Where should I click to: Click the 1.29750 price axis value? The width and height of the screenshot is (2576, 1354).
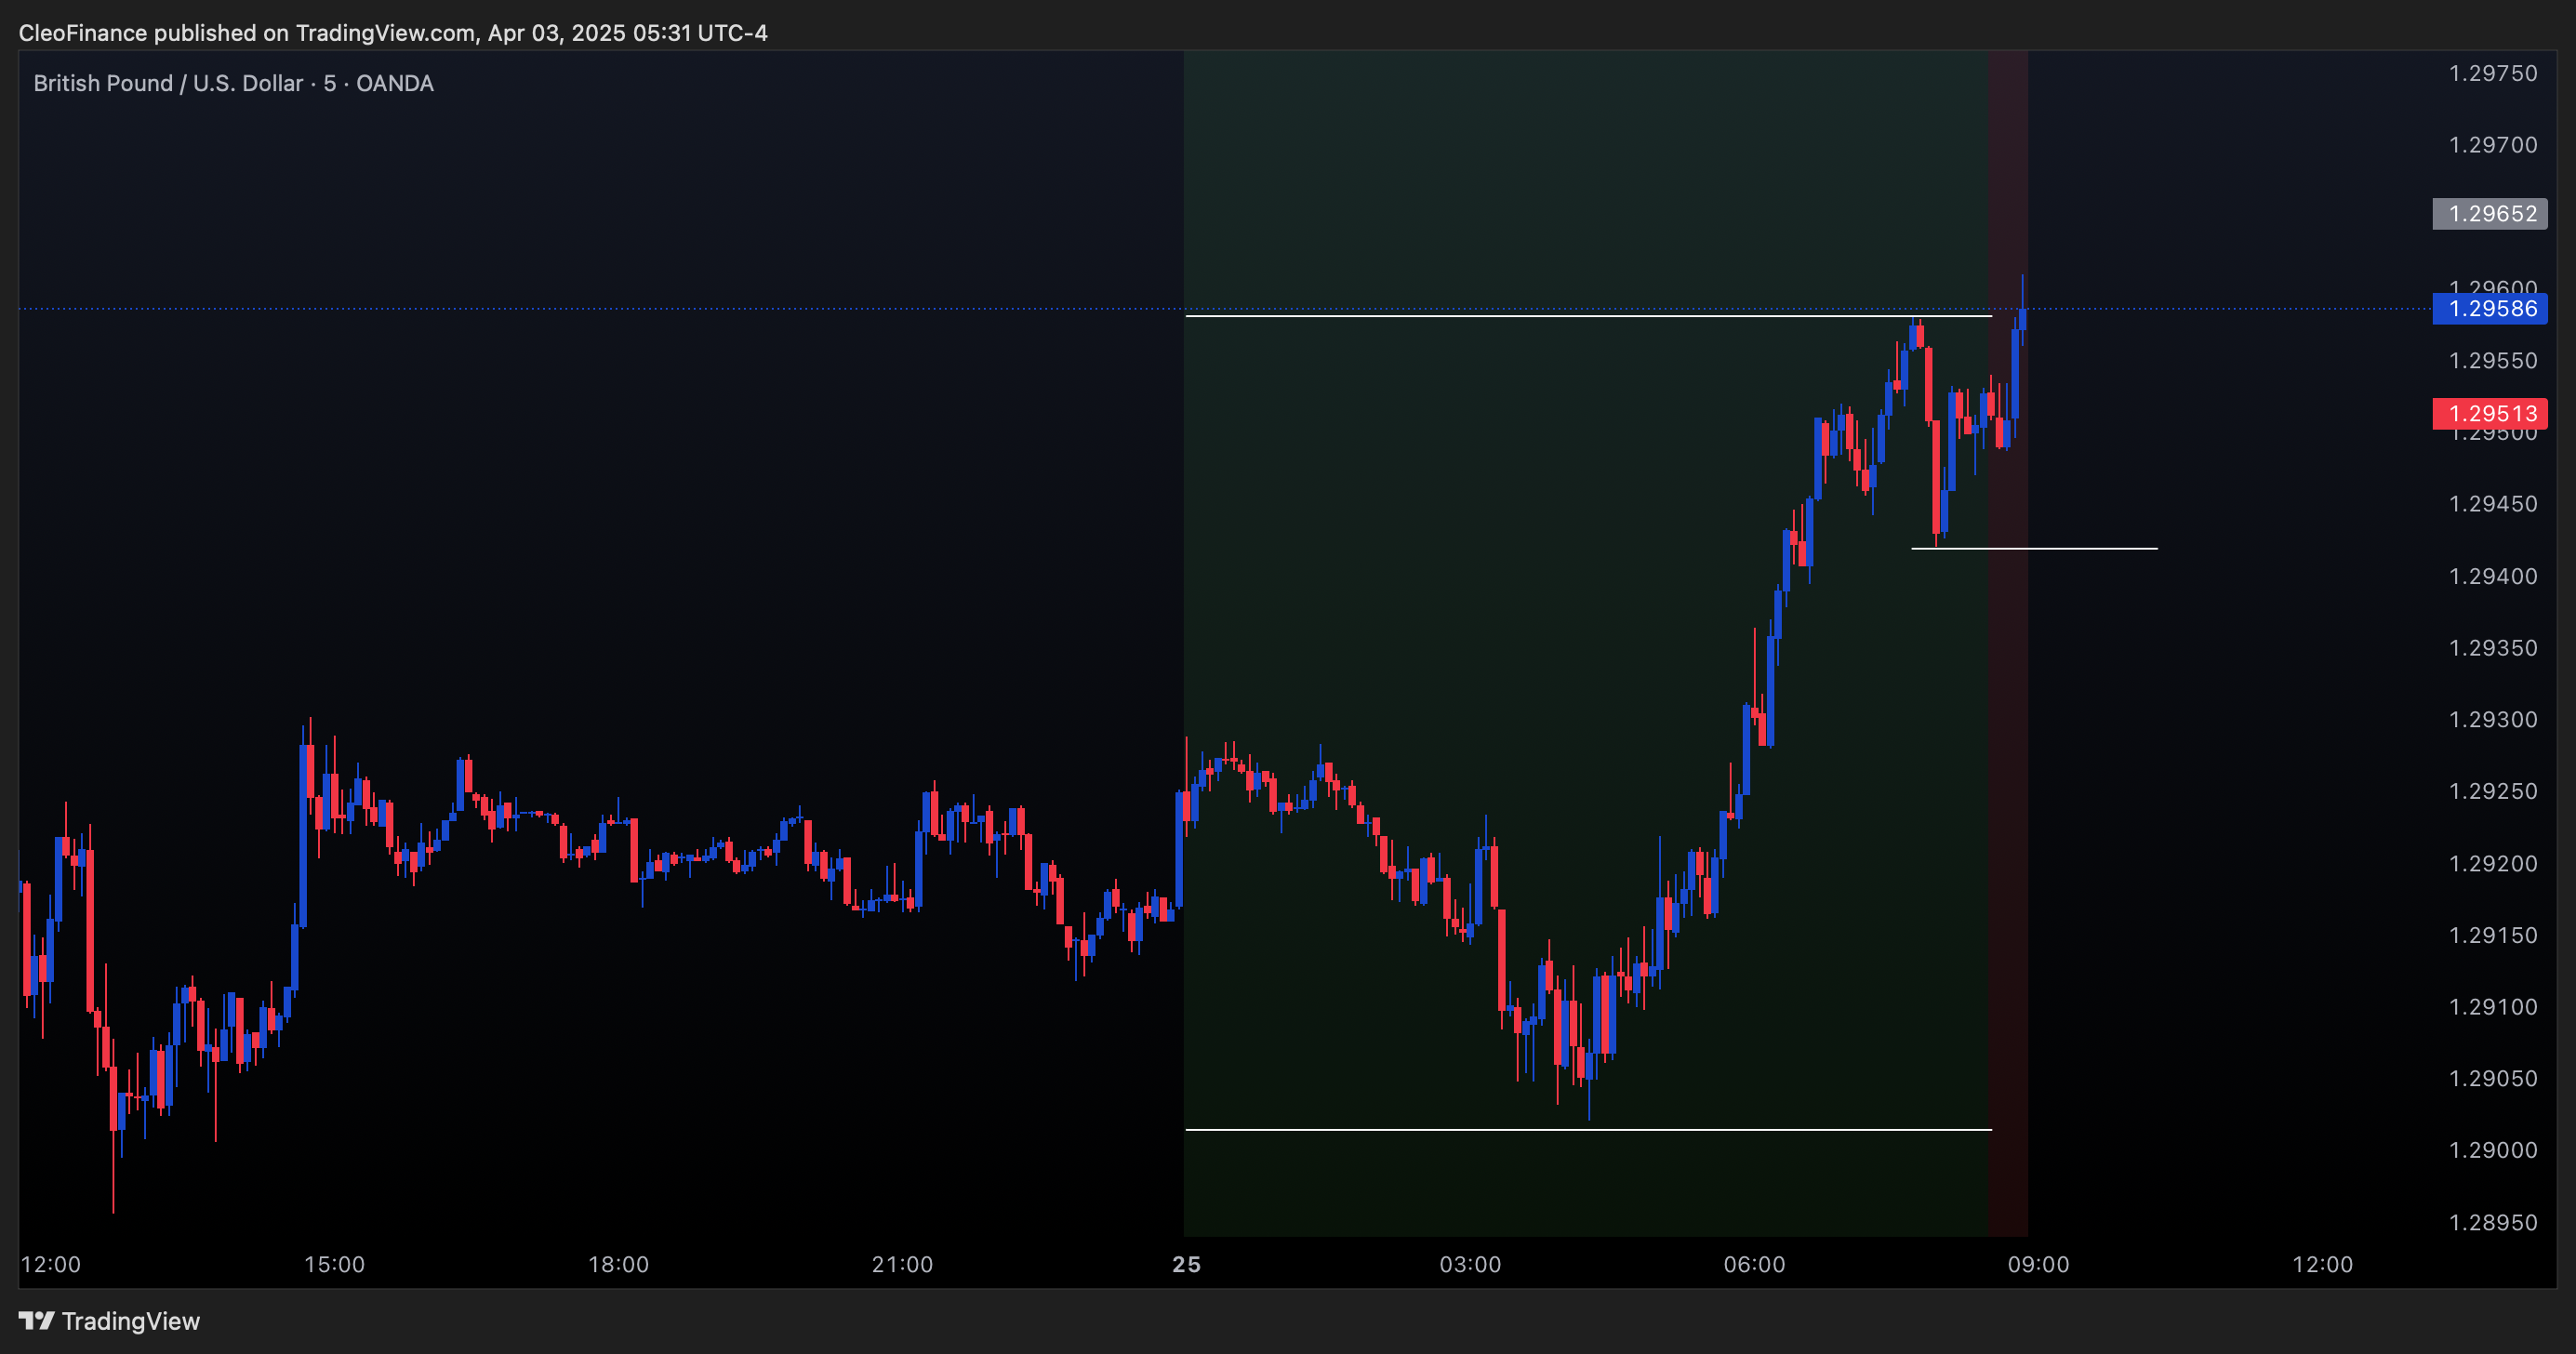(x=2492, y=73)
